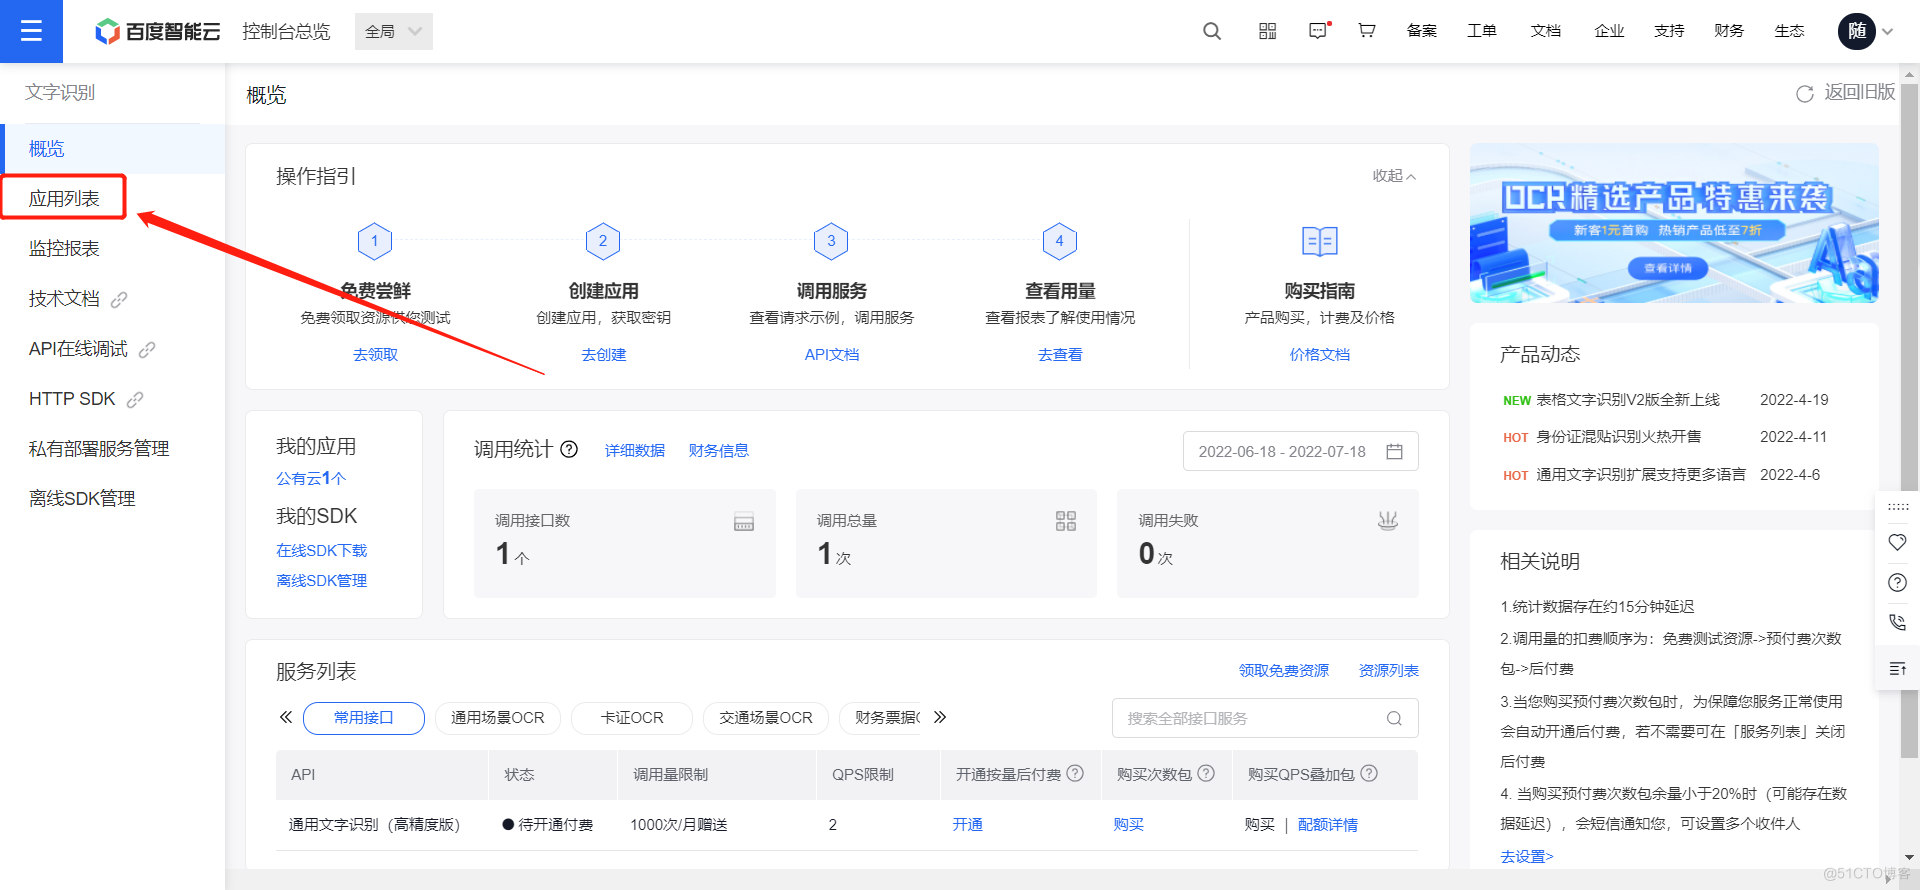Select the 卡证OCR service tab
This screenshot has width=1920, height=890.
click(x=632, y=718)
